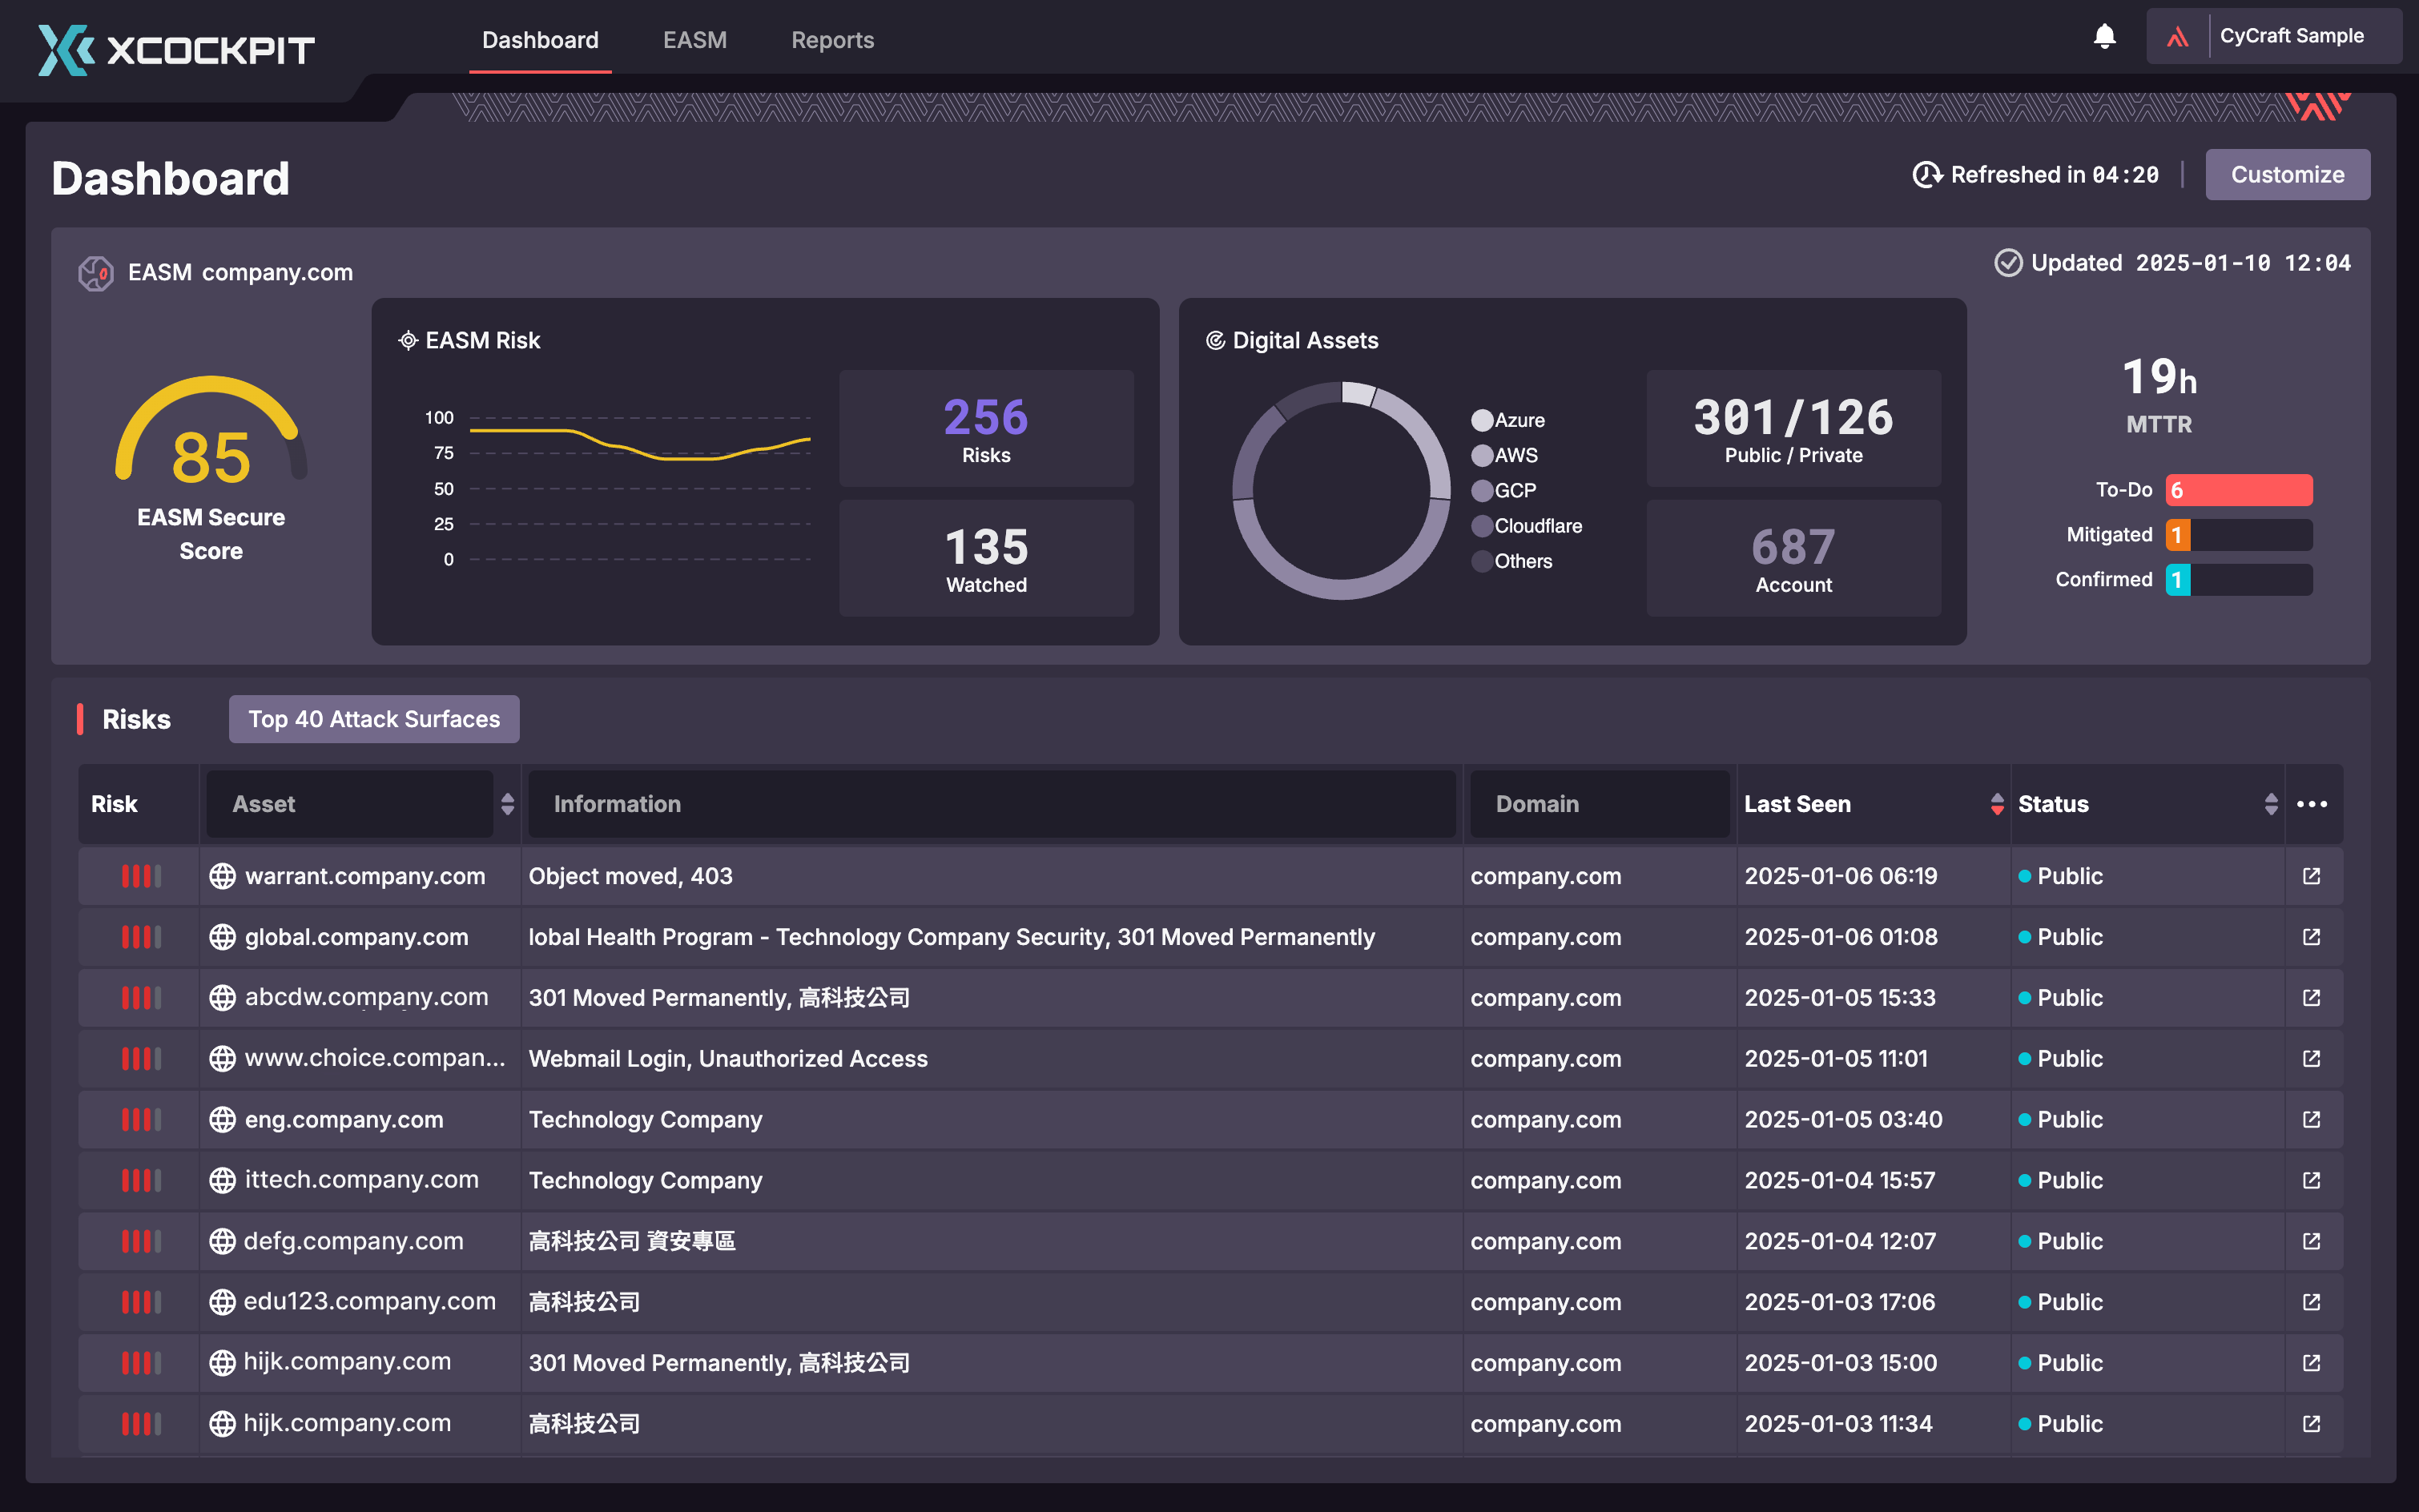Click globe icon beside global.company.com
Screen dimensions: 2419x1512
pyautogui.click(x=222, y=937)
